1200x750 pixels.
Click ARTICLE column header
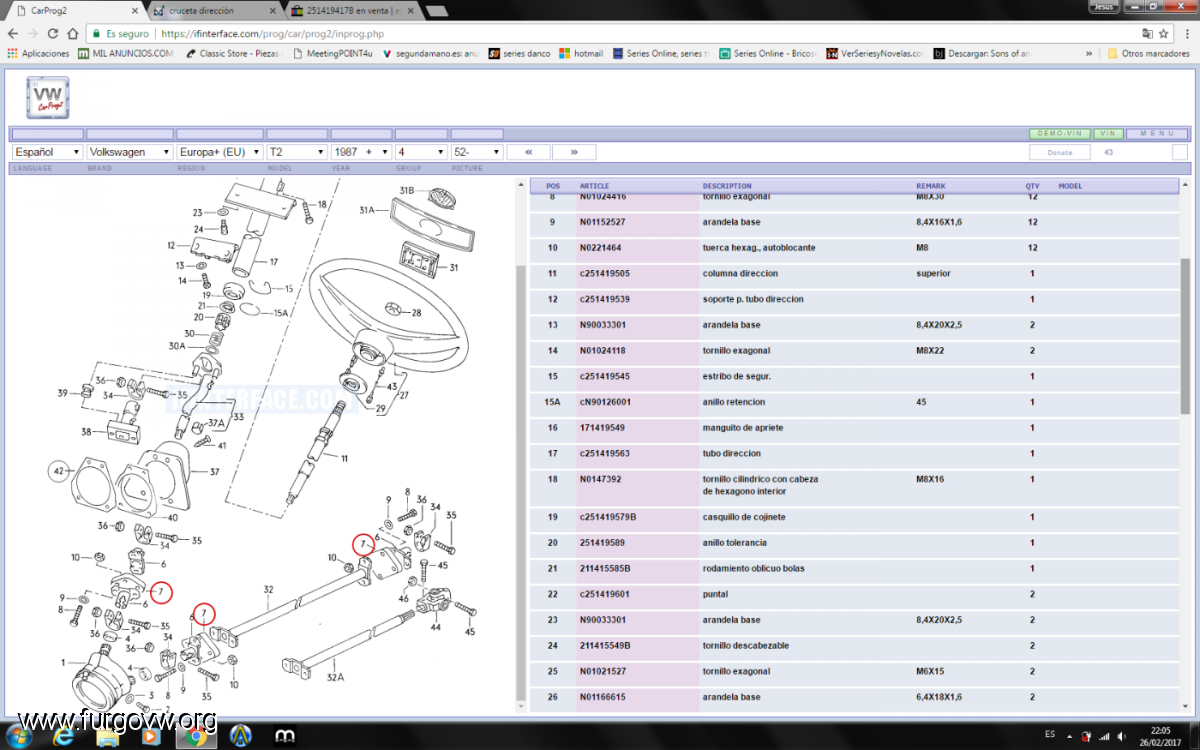click(x=594, y=186)
